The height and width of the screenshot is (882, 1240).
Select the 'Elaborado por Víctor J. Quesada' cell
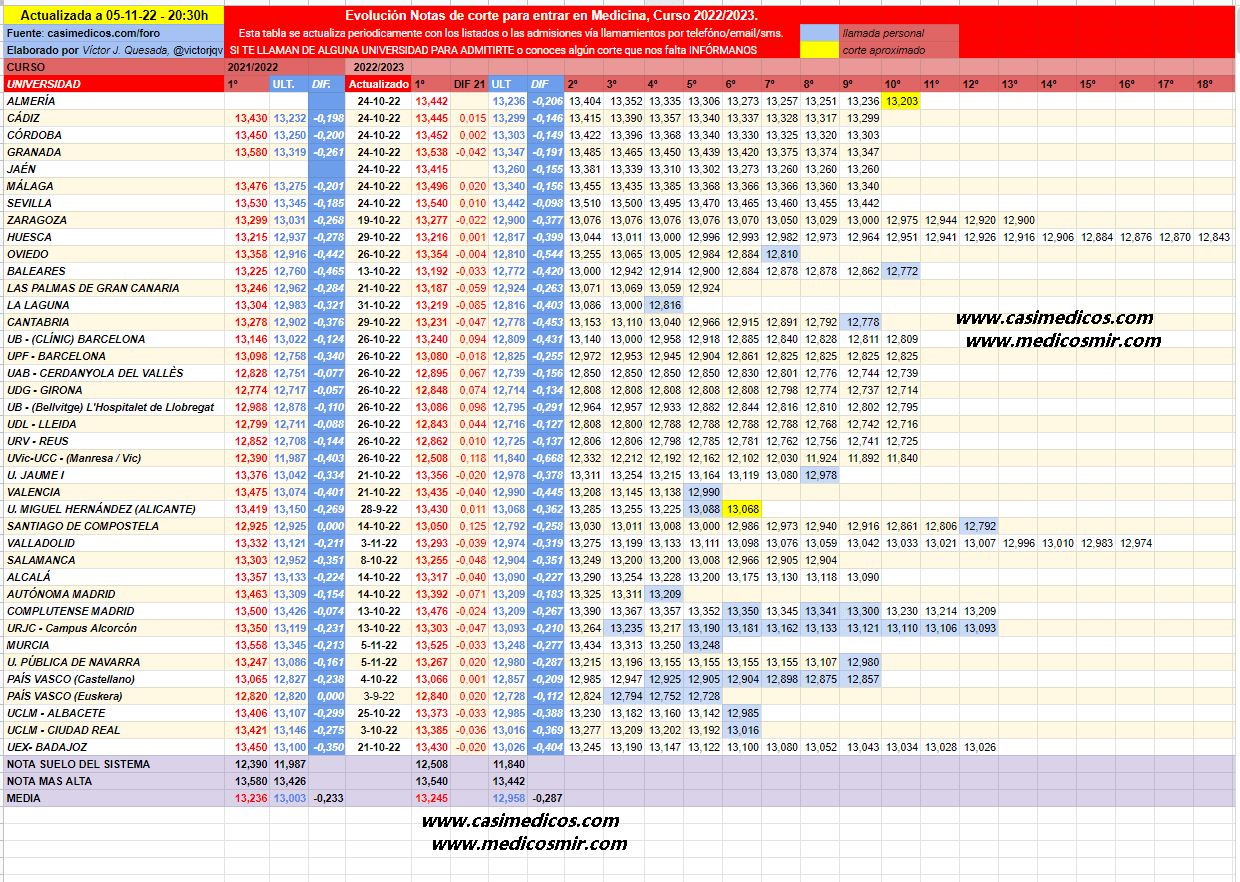(x=114, y=50)
